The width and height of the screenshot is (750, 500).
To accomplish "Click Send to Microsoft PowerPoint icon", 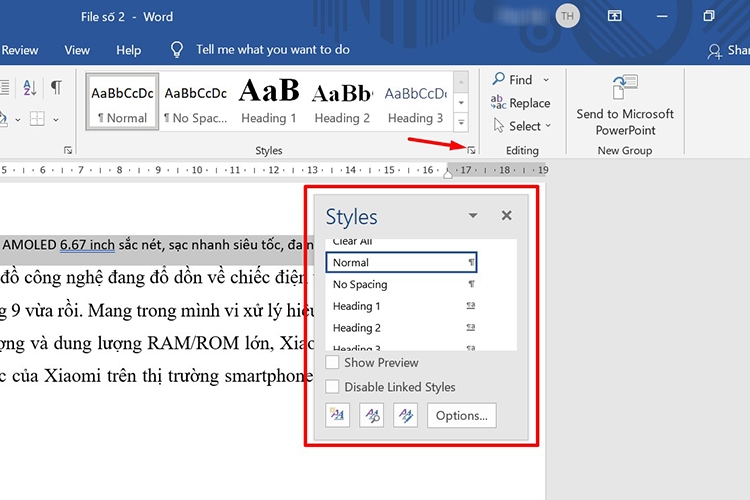I will 625,87.
